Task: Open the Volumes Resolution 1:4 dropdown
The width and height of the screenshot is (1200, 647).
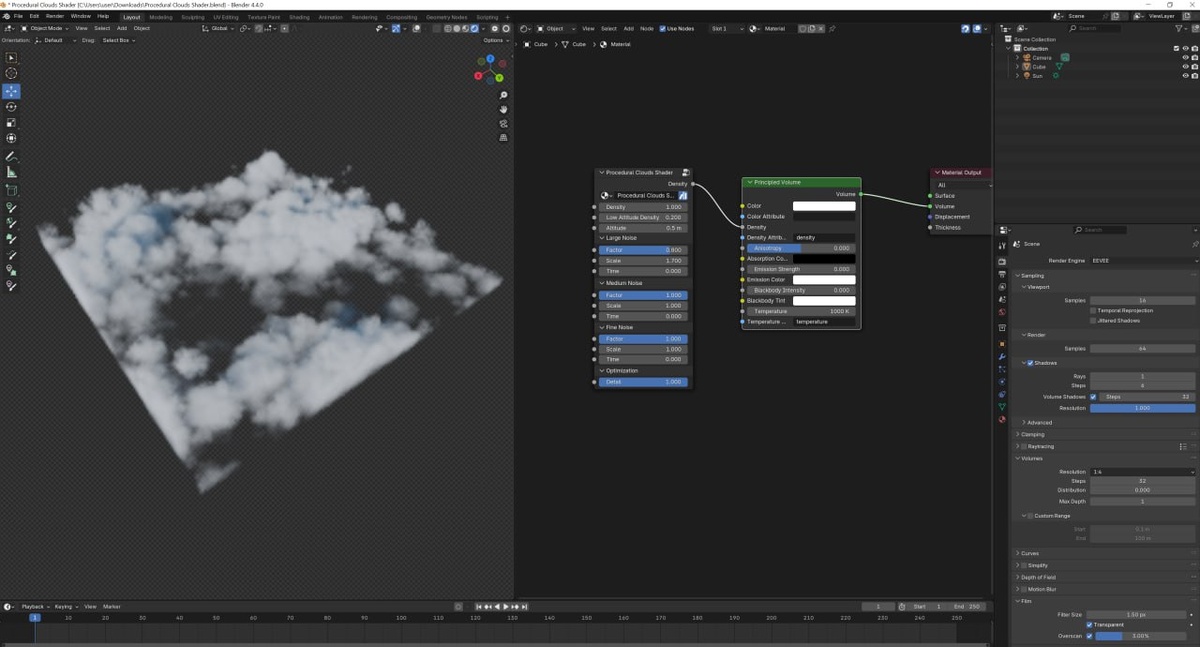Action: click(1142, 471)
